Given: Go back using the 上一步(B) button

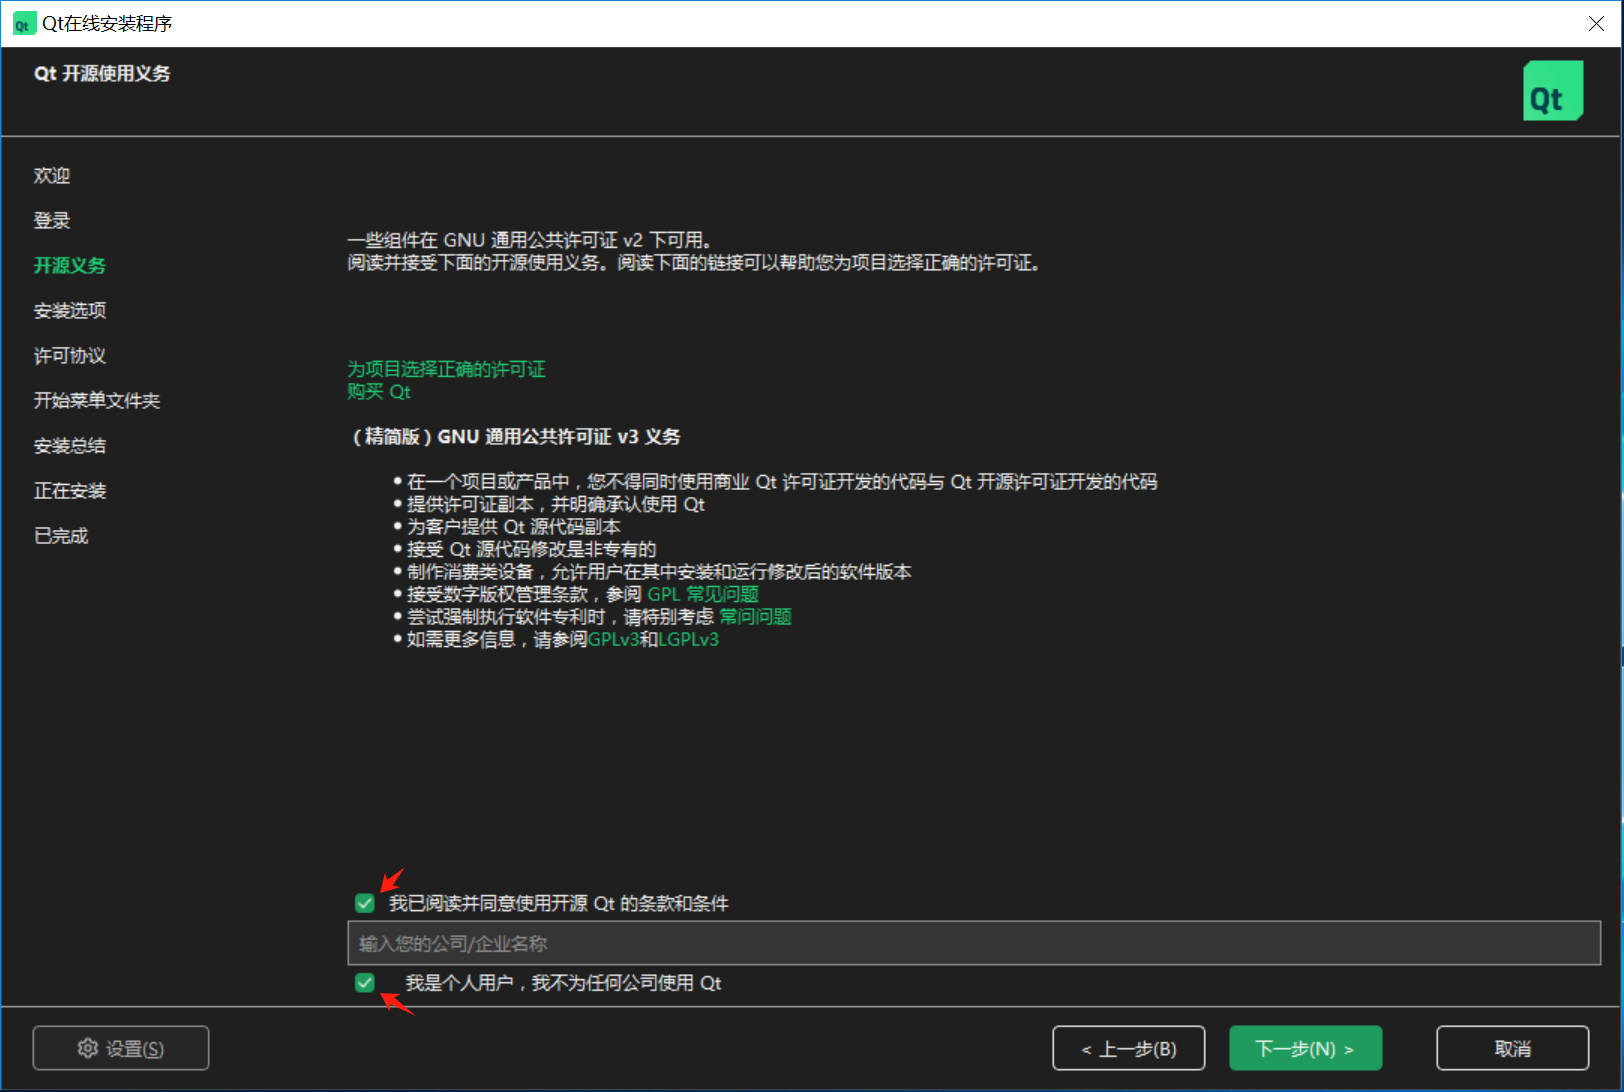Looking at the screenshot, I should click(x=1128, y=1048).
